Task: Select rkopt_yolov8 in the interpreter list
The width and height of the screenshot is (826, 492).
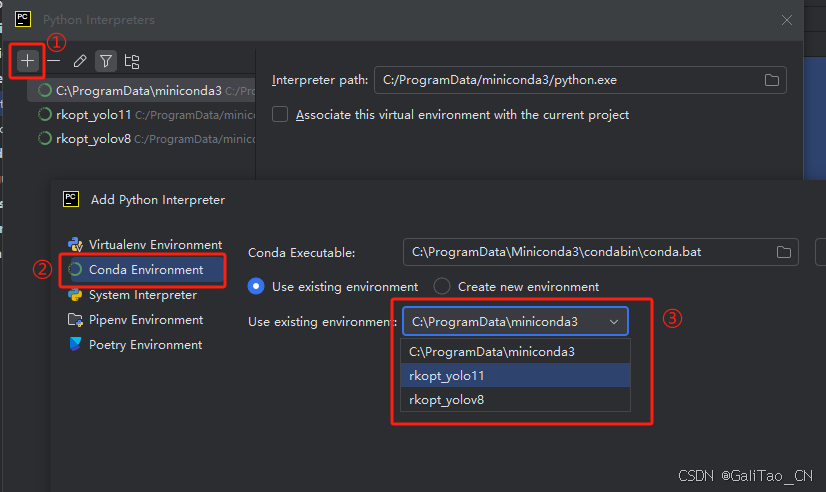Action: point(141,139)
